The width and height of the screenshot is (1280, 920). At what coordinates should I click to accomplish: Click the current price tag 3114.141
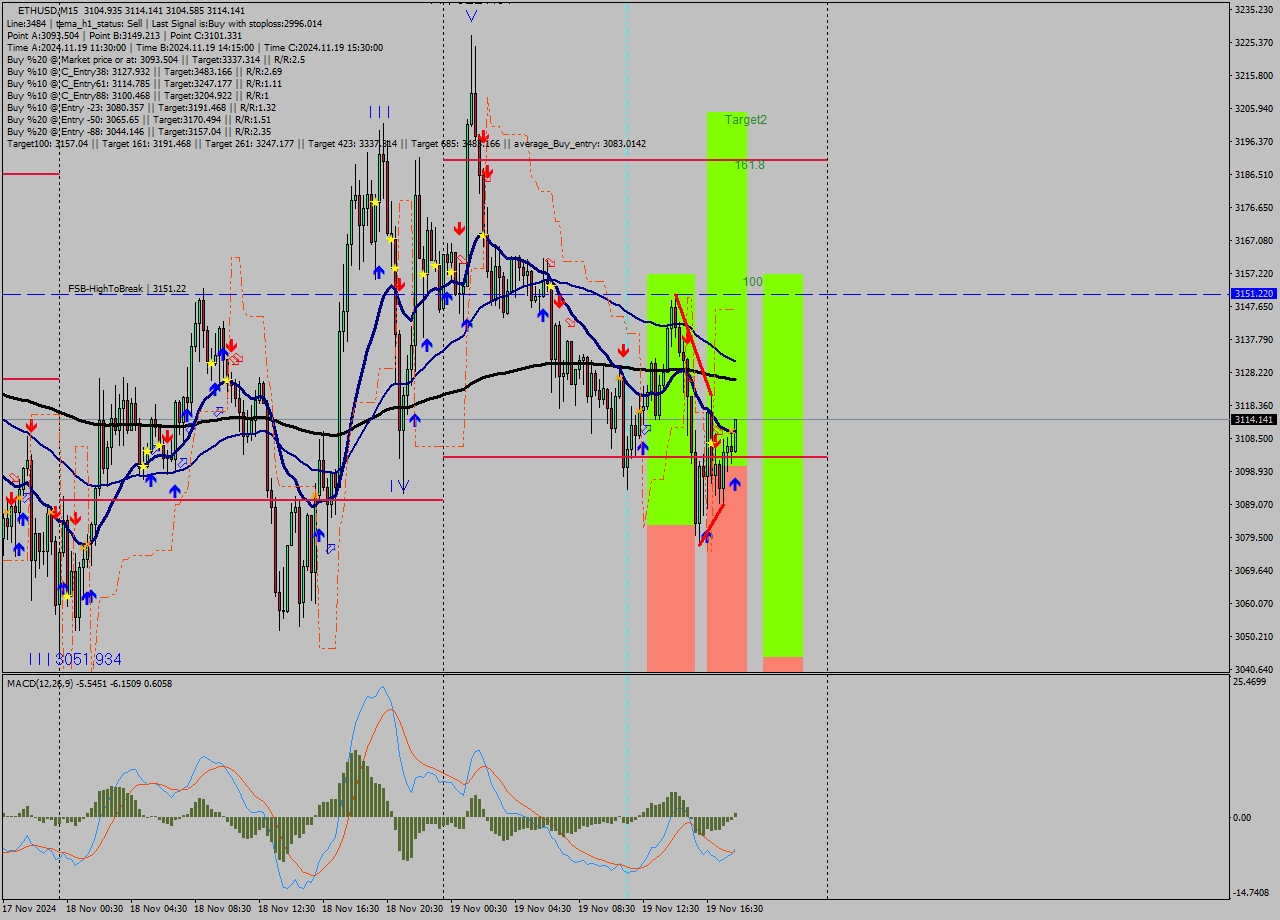click(x=1254, y=419)
